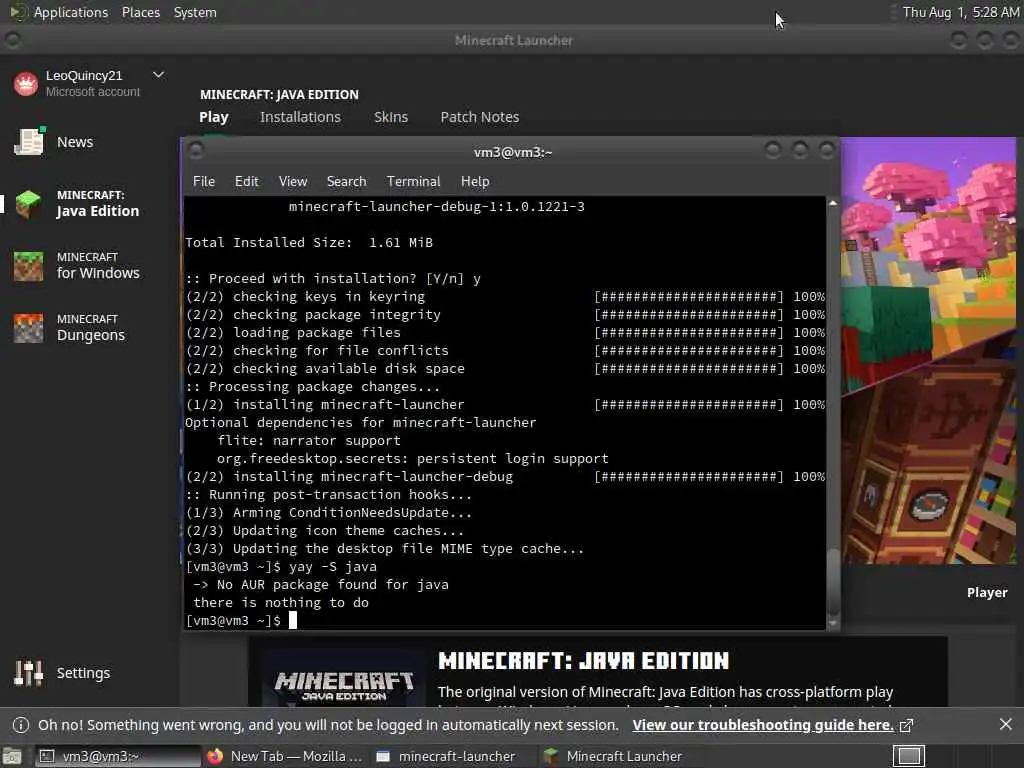Open Minecraft for Windows icon
Image resolution: width=1024 pixels, height=768 pixels.
[x=28, y=266]
